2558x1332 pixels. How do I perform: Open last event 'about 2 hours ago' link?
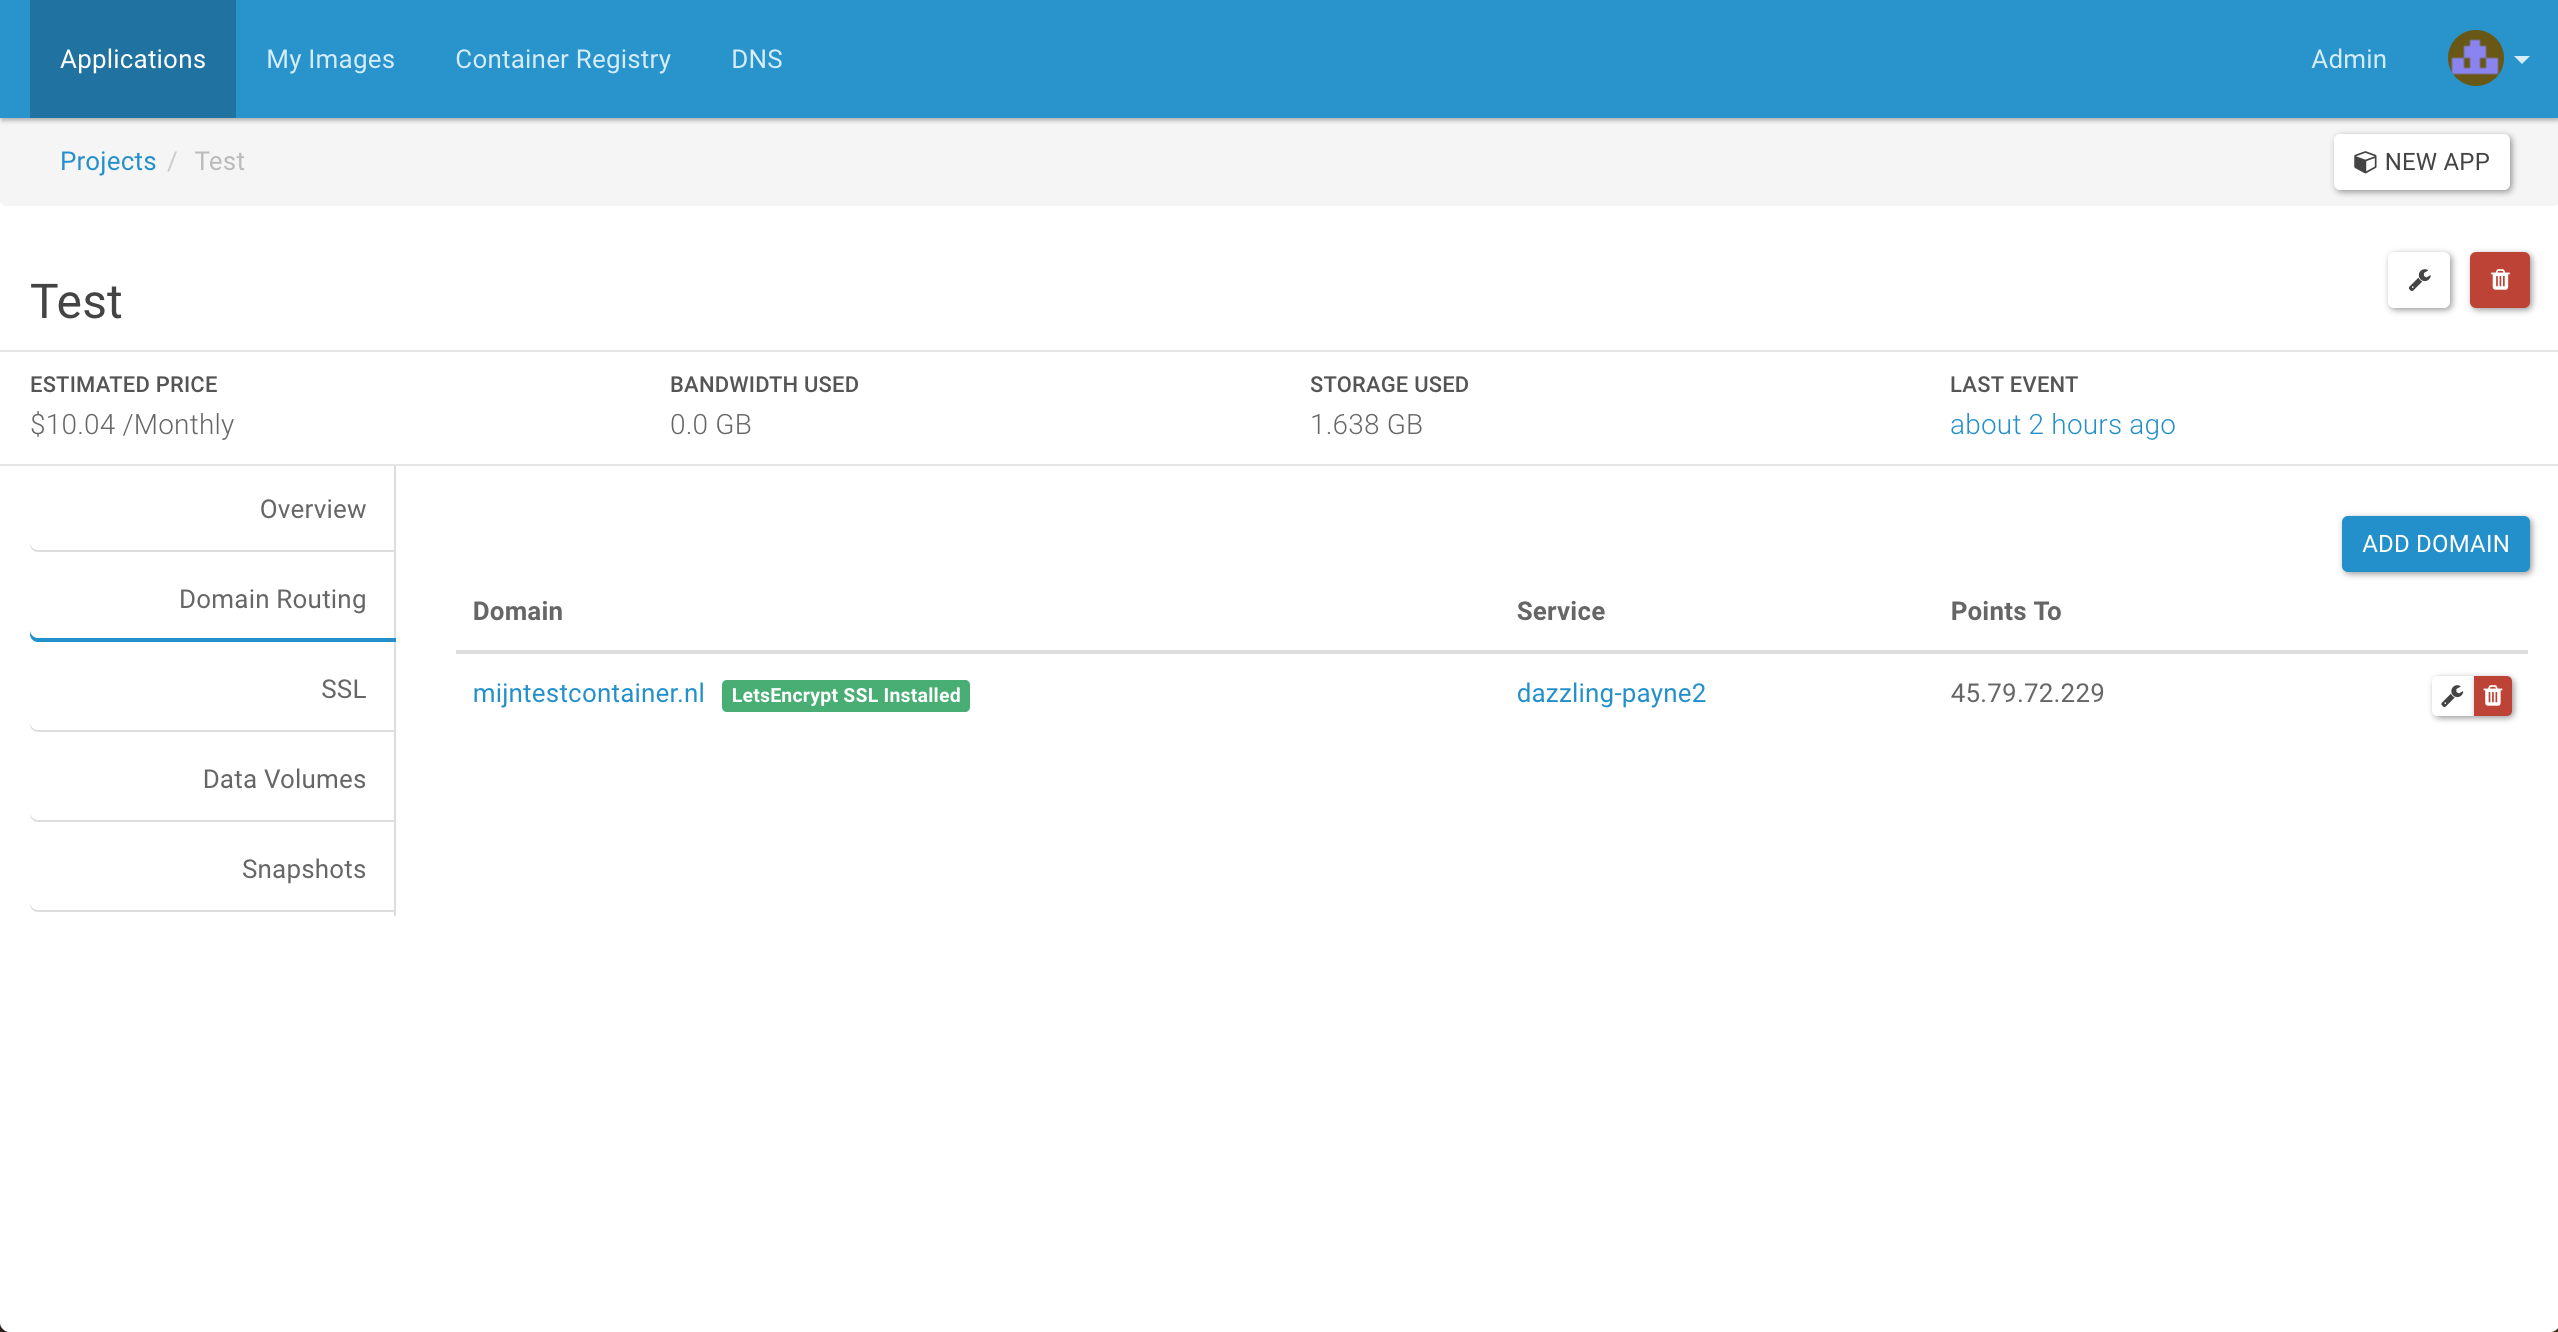2062,424
